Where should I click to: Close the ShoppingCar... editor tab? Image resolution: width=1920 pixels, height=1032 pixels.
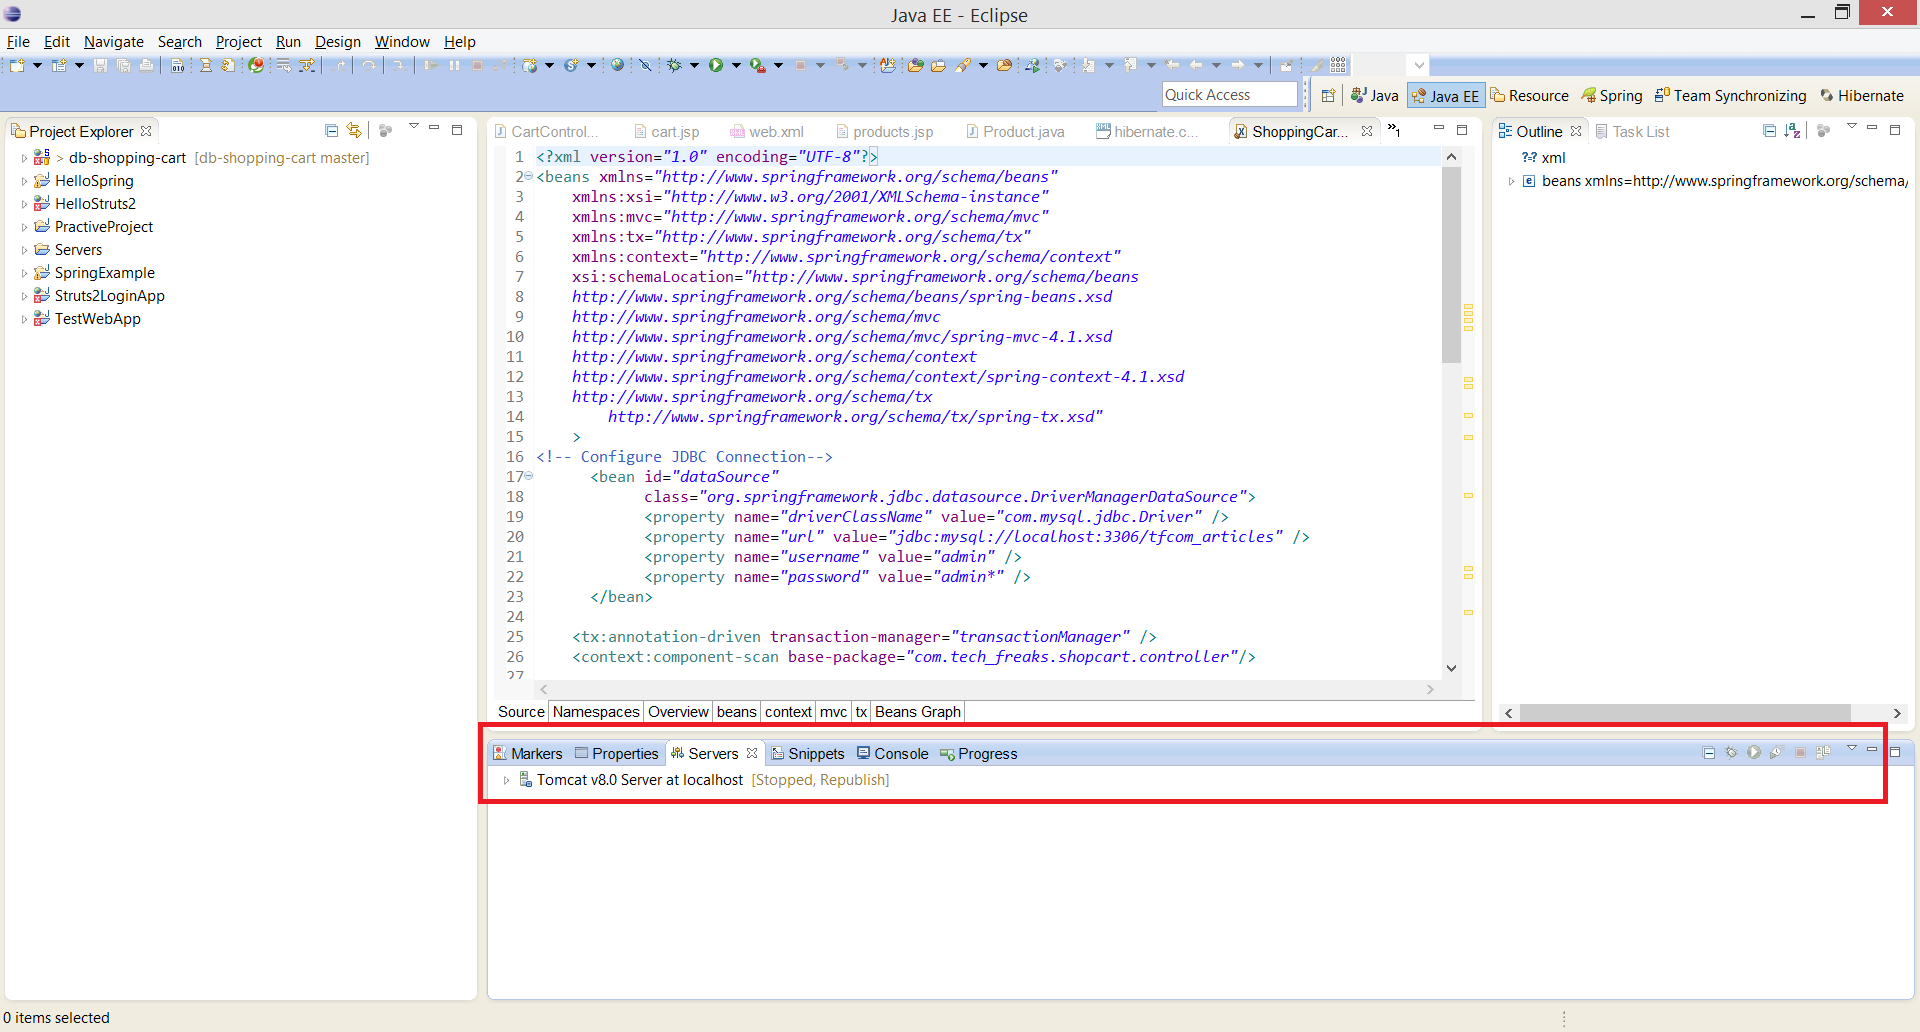[1367, 131]
